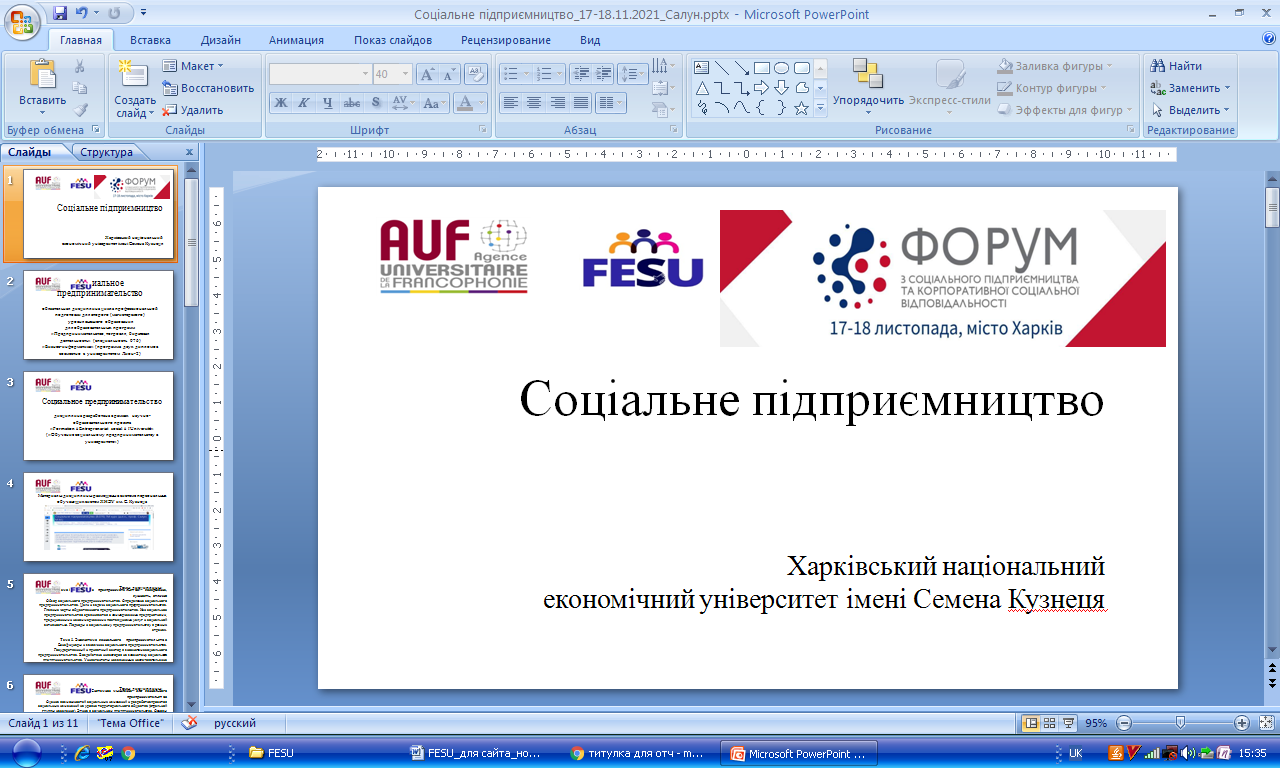The width and height of the screenshot is (1280, 768).
Task: Click the Заменить button
Action: 1190,88
